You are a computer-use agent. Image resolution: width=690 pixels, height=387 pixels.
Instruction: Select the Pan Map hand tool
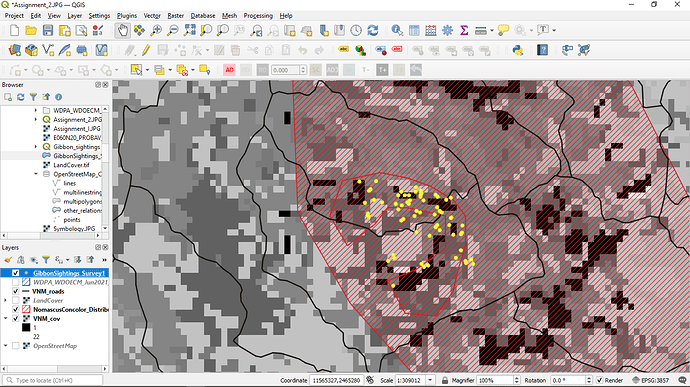tap(123, 30)
